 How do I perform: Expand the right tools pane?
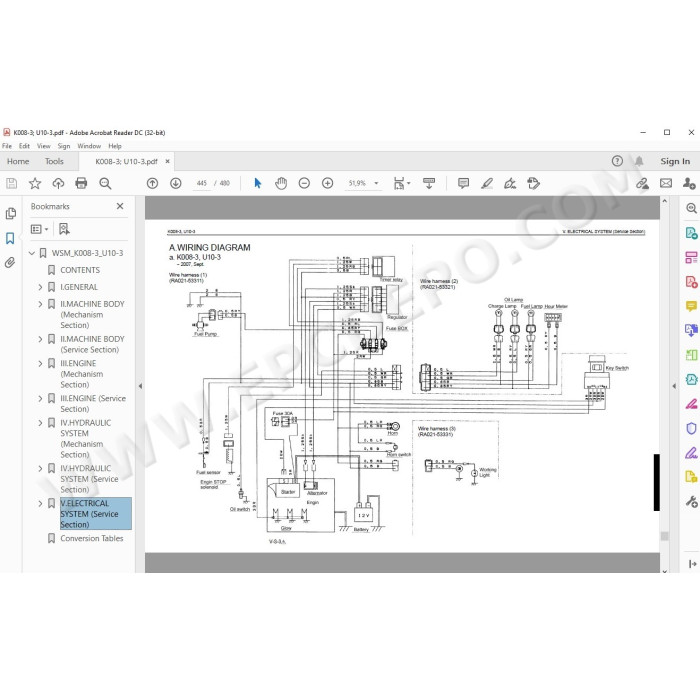(692, 564)
